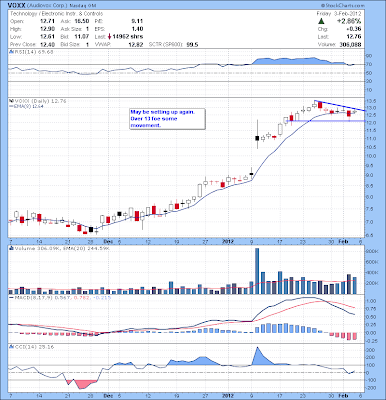Click the 'RSI(14) 69.68' indicator label
Viewport: 386px width, 400px height.
tap(34, 52)
